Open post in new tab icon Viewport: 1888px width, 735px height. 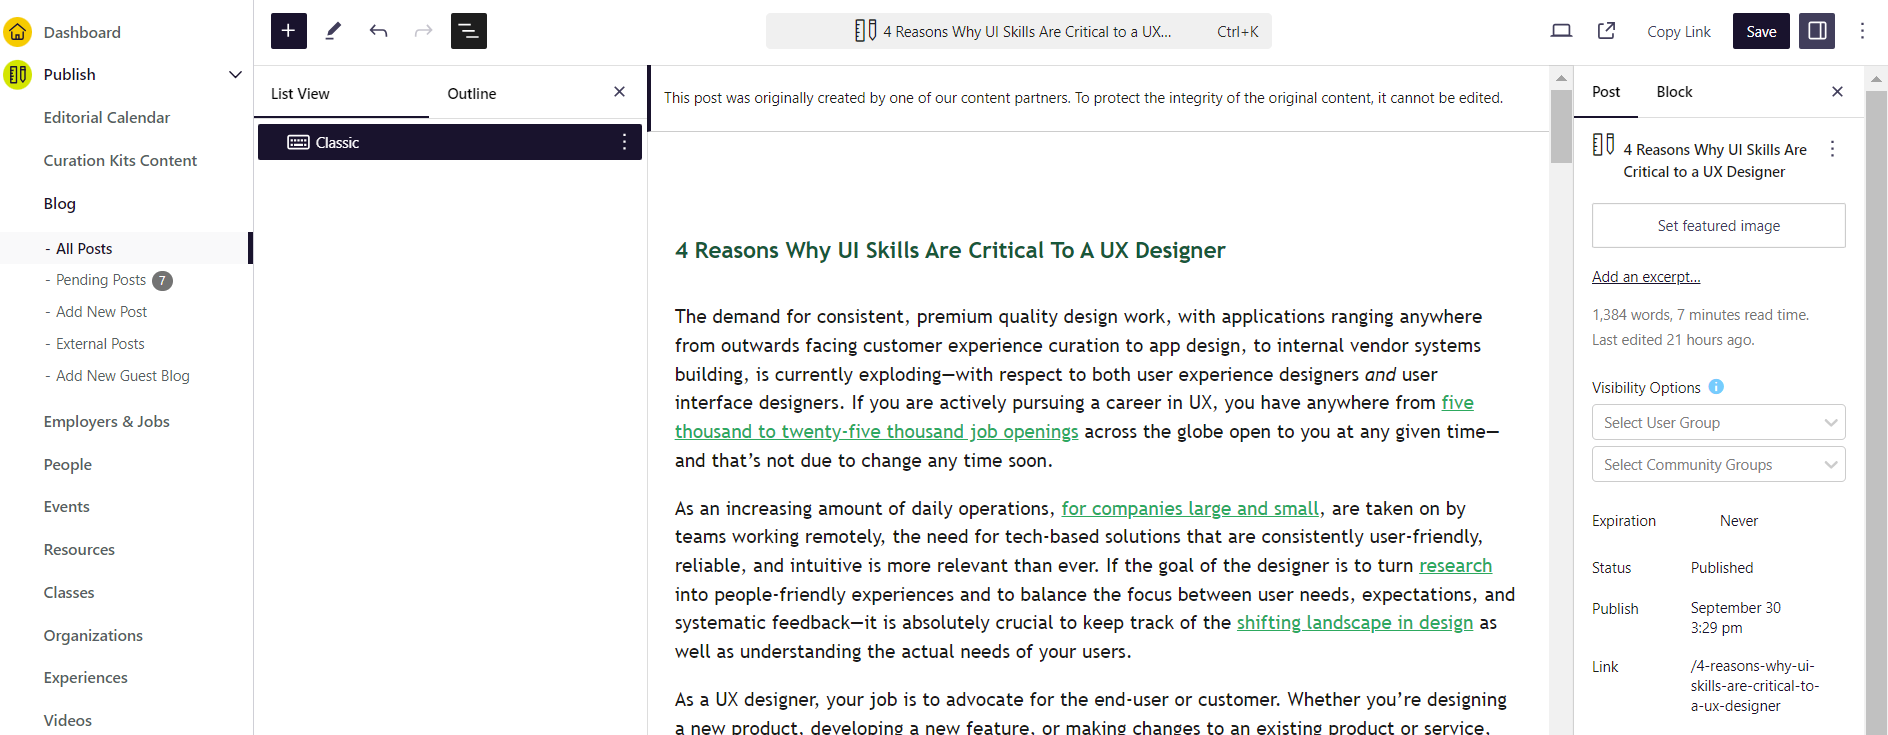(1606, 31)
